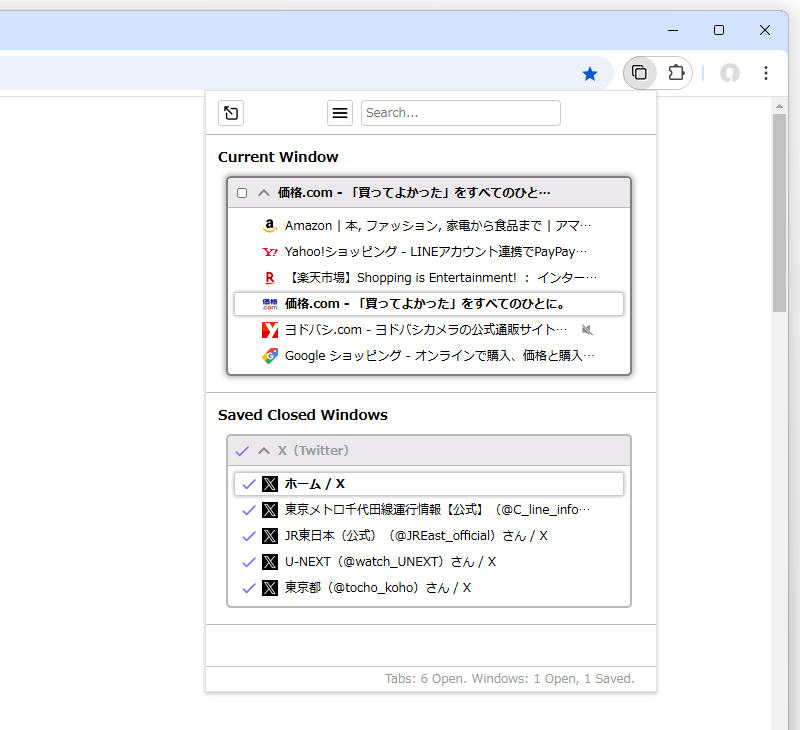Collapse the 価格.com current window group

coord(264,193)
